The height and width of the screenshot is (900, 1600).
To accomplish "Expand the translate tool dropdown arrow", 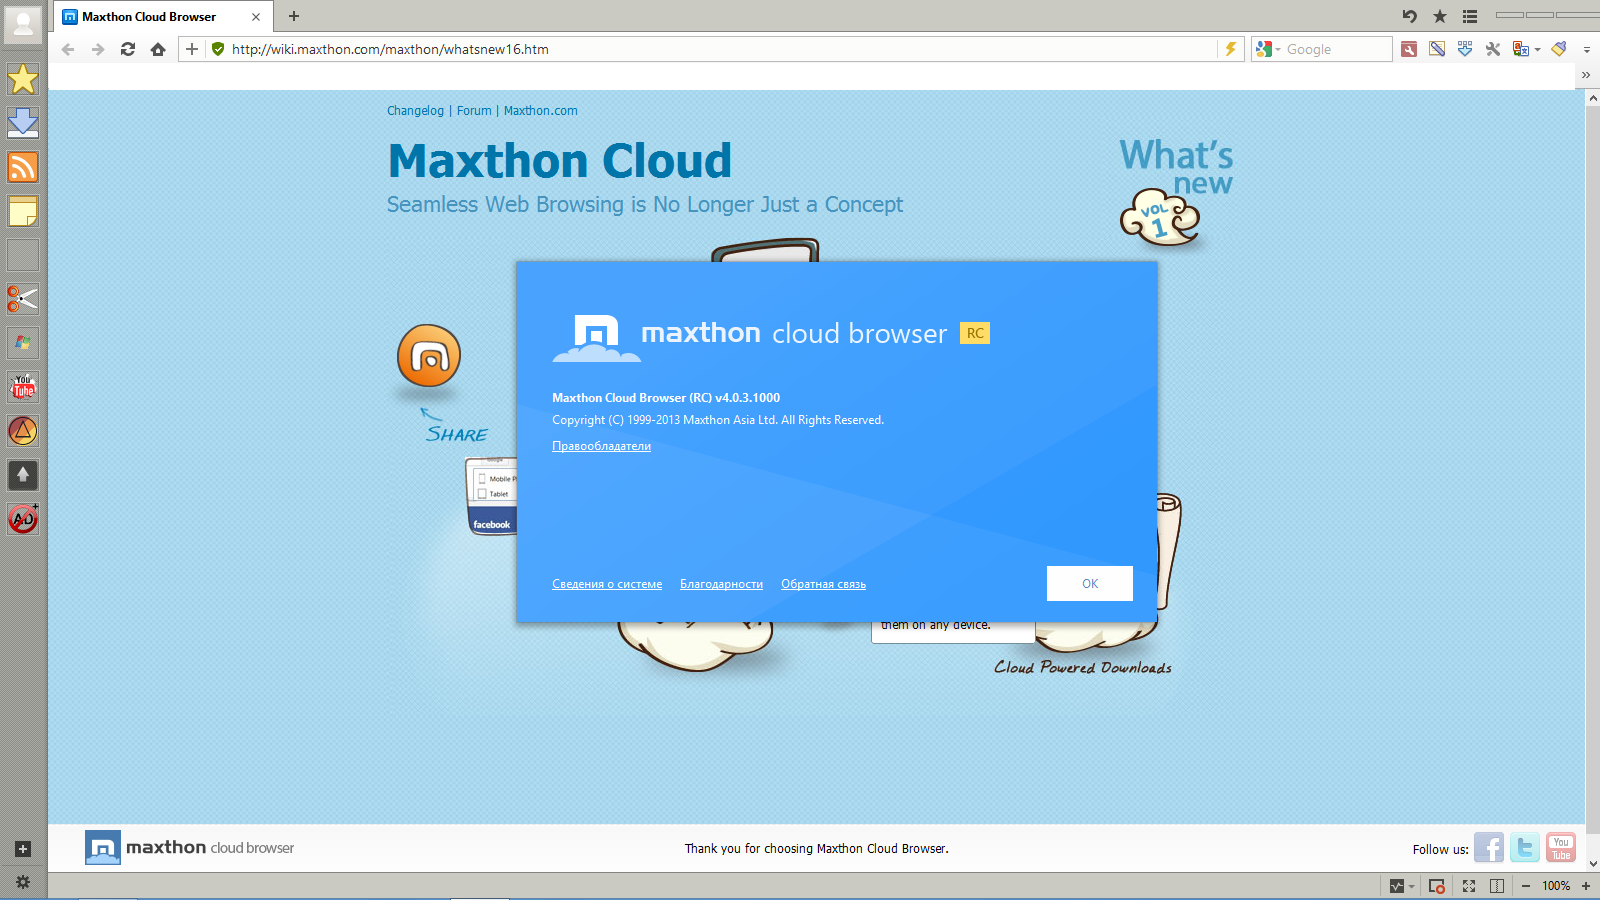I will [1537, 50].
